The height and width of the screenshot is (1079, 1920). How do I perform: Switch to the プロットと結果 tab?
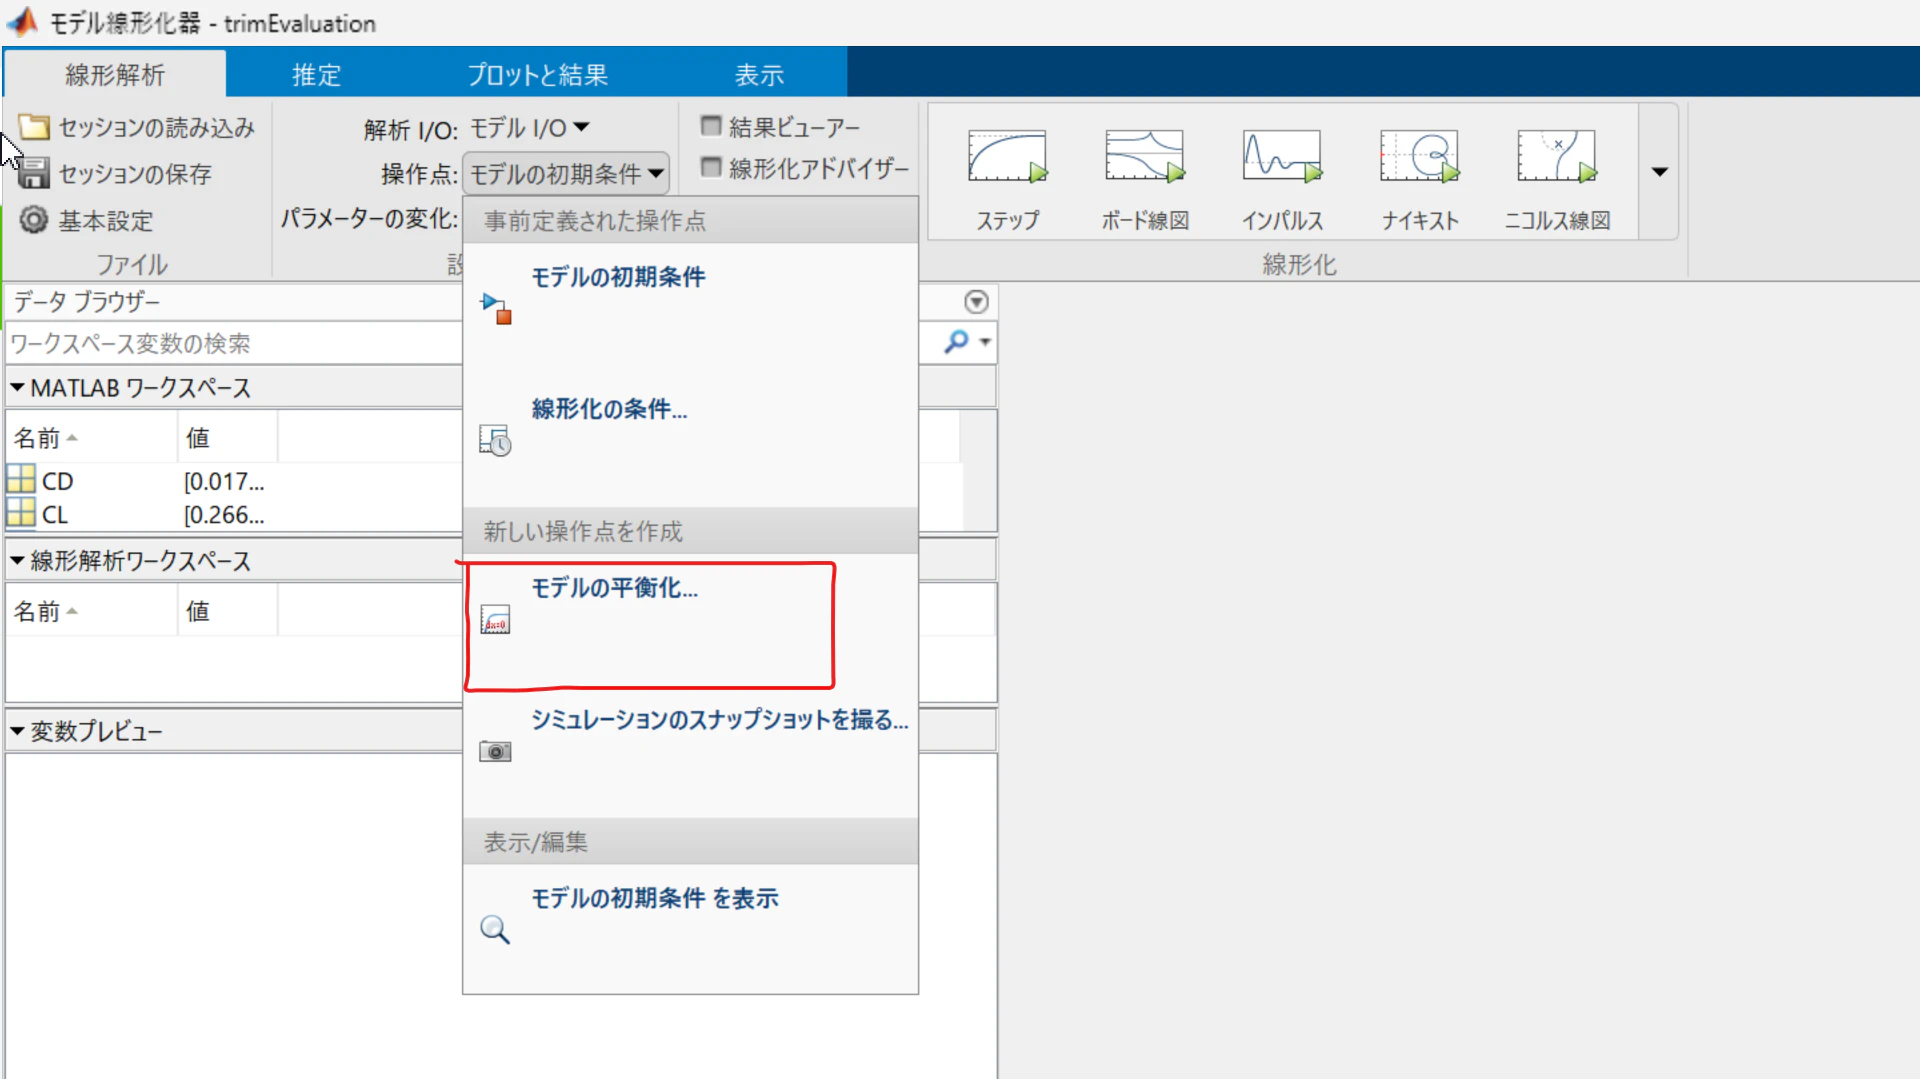pos(537,73)
